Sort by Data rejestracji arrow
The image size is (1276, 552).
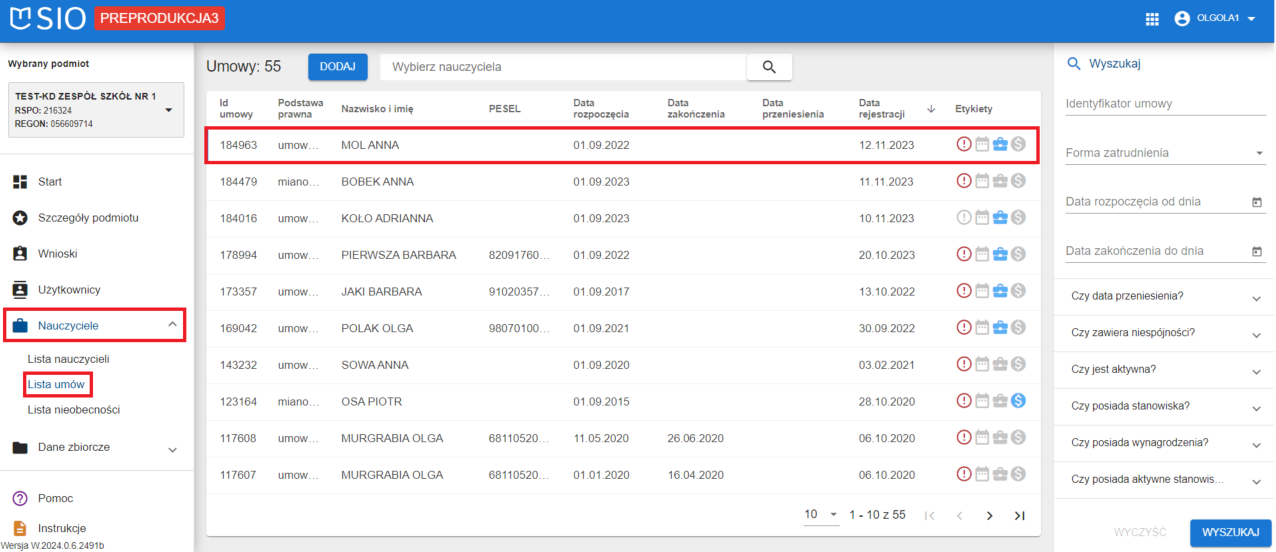932,109
